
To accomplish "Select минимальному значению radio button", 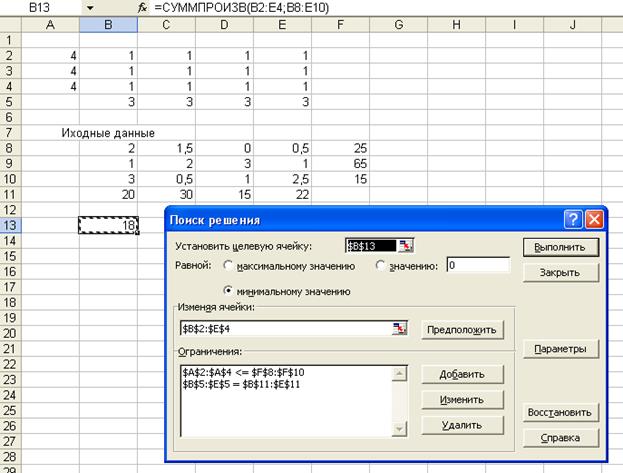I will (228, 291).
